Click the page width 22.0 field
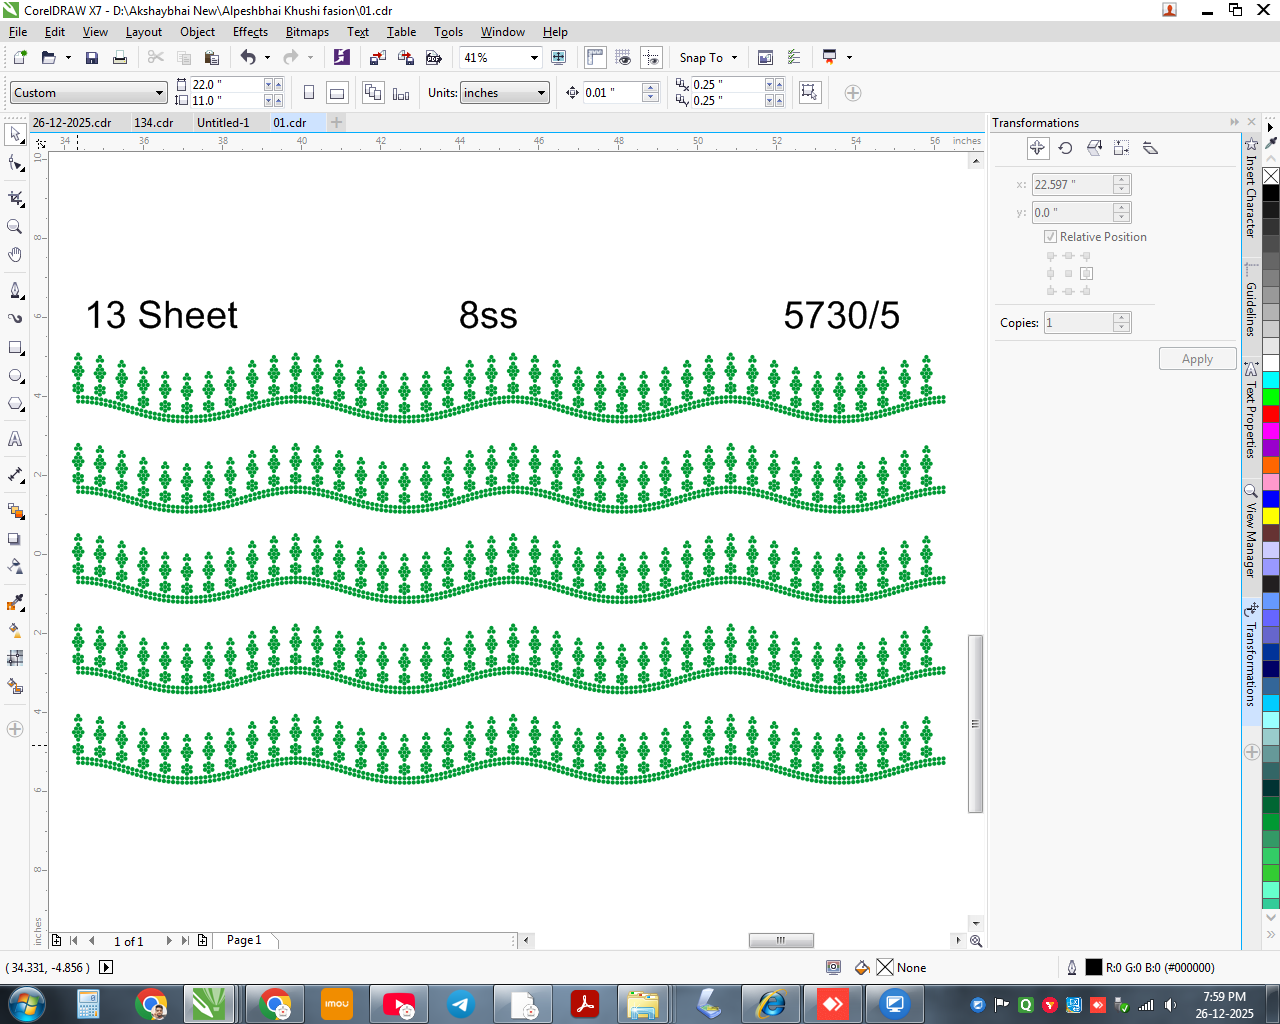Viewport: 1280px width, 1024px height. (226, 85)
